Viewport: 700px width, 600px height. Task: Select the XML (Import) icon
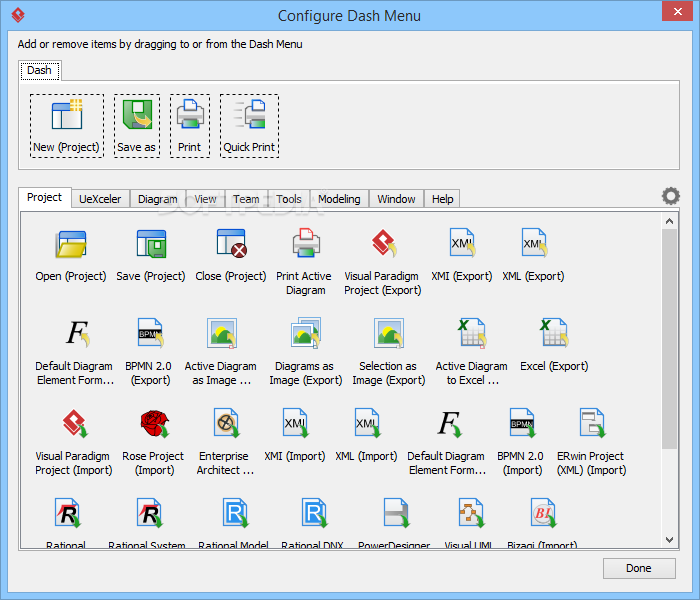tap(367, 423)
